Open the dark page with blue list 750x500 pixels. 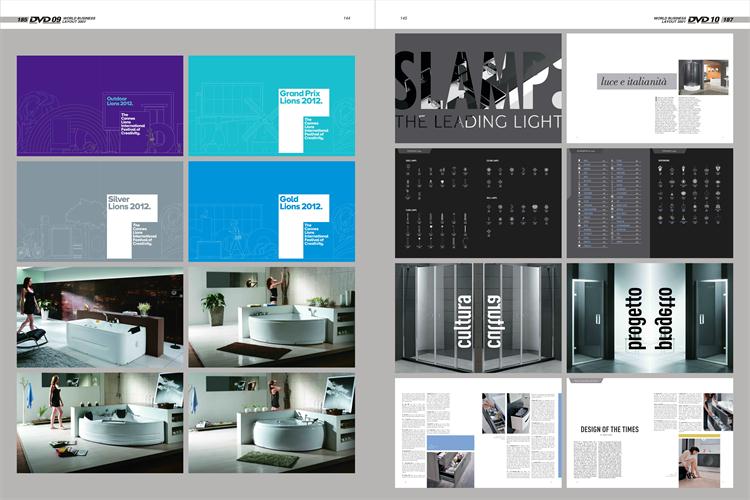649,202
